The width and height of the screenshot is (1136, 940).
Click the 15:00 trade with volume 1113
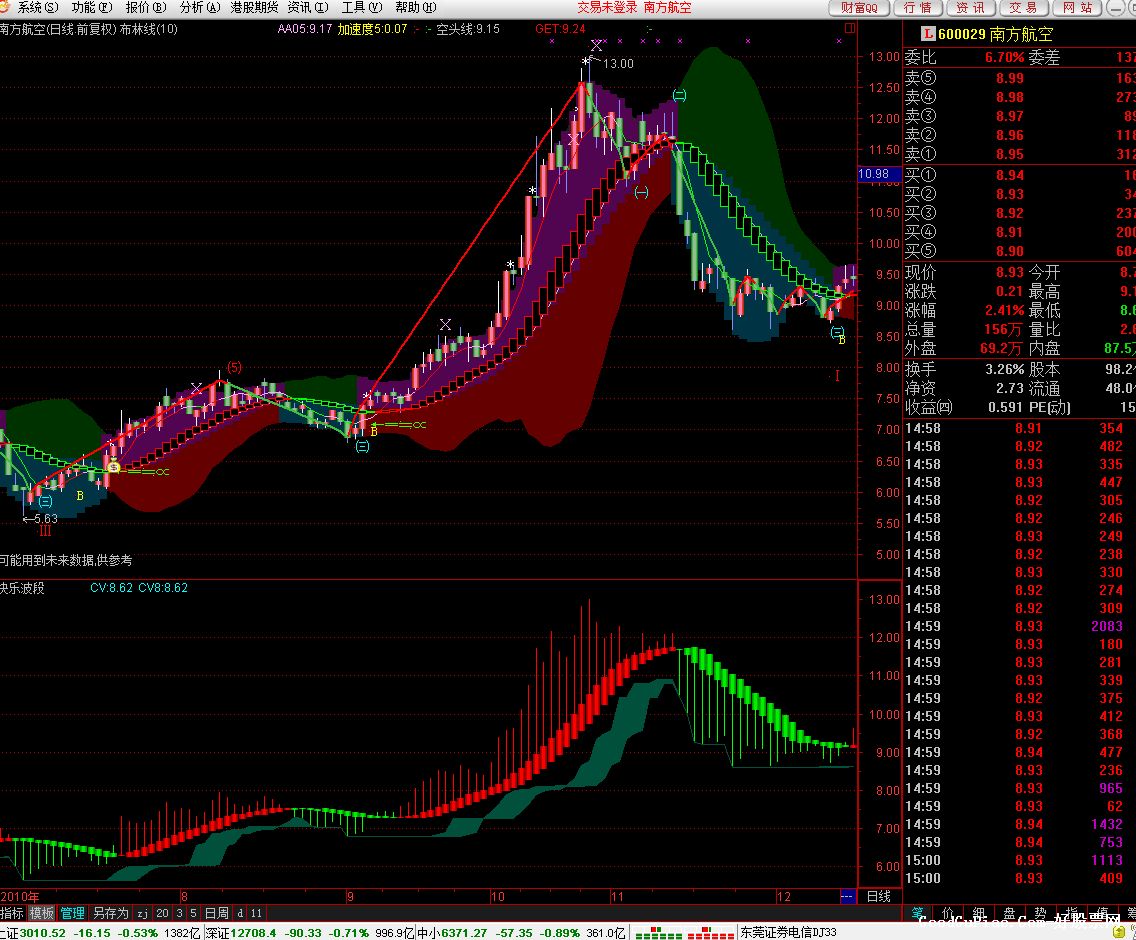[x=1019, y=860]
